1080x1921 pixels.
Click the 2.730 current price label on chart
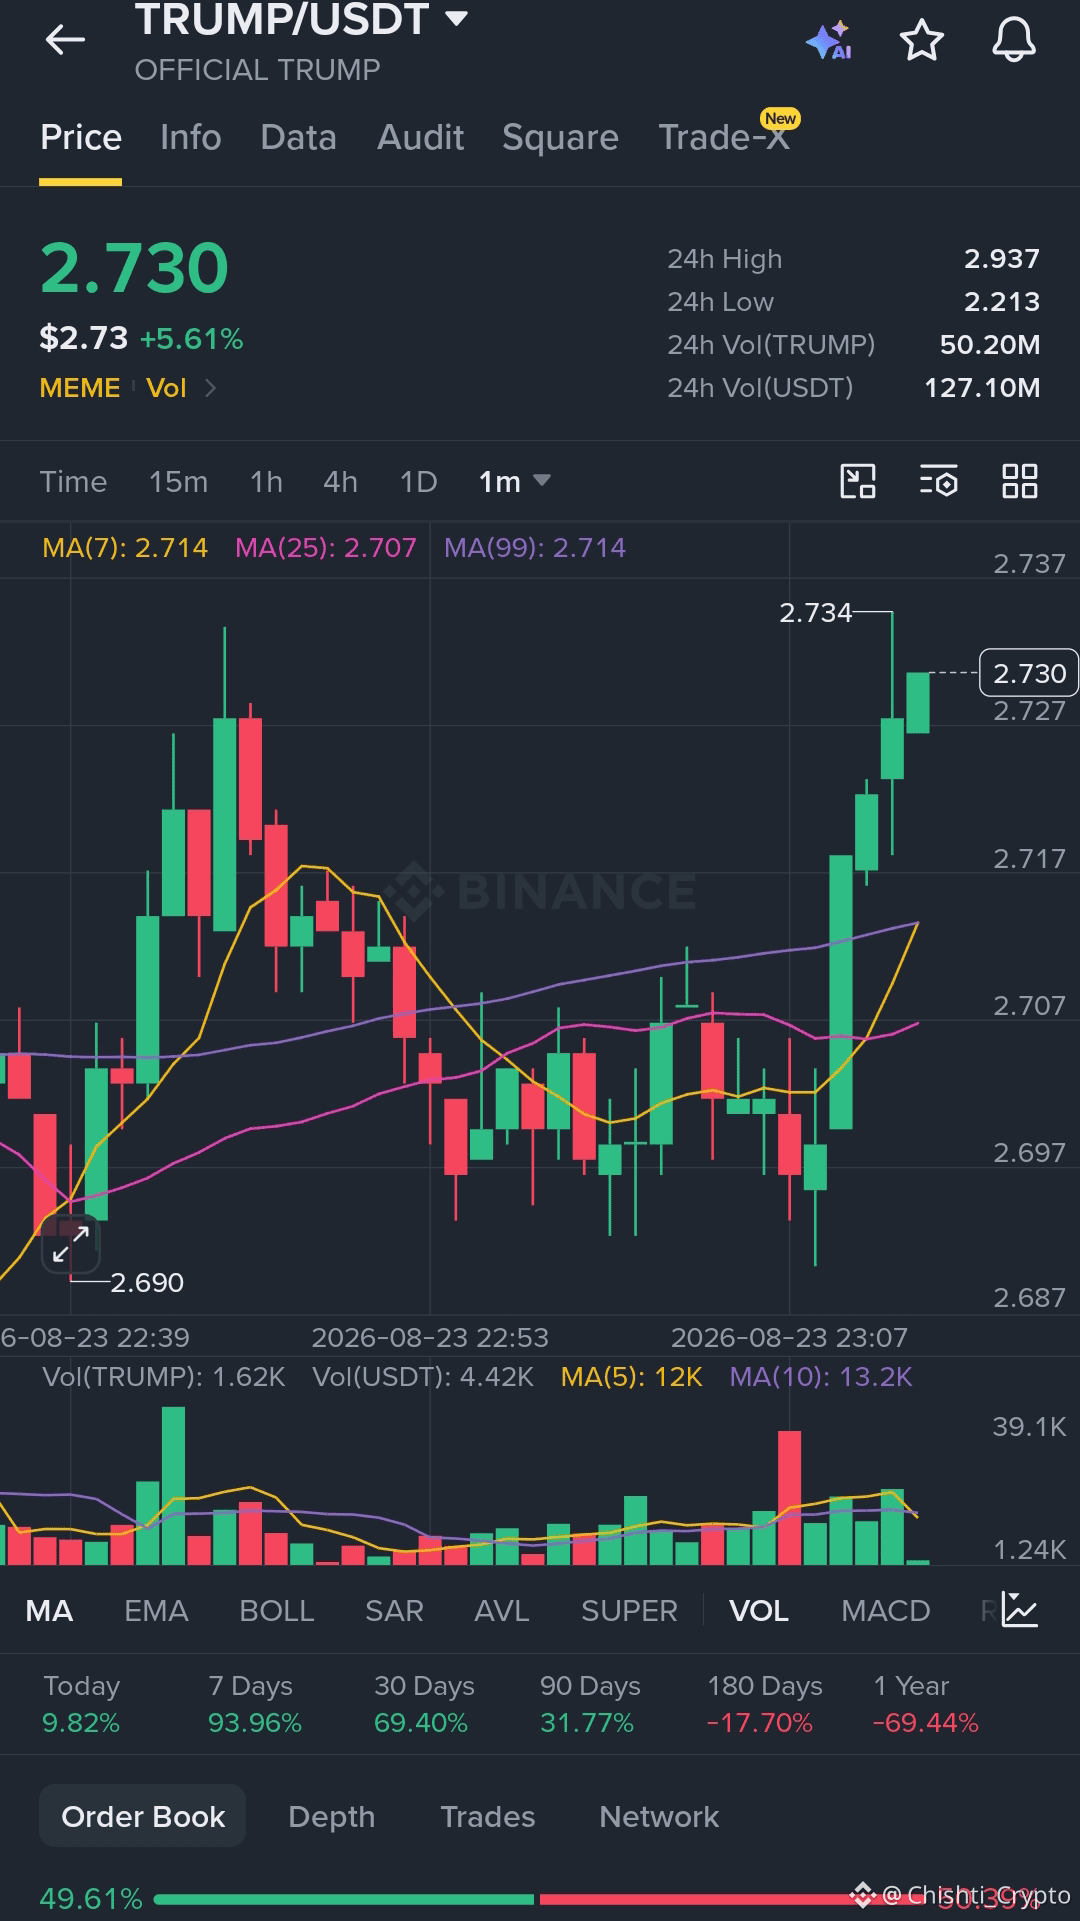(x=1029, y=673)
